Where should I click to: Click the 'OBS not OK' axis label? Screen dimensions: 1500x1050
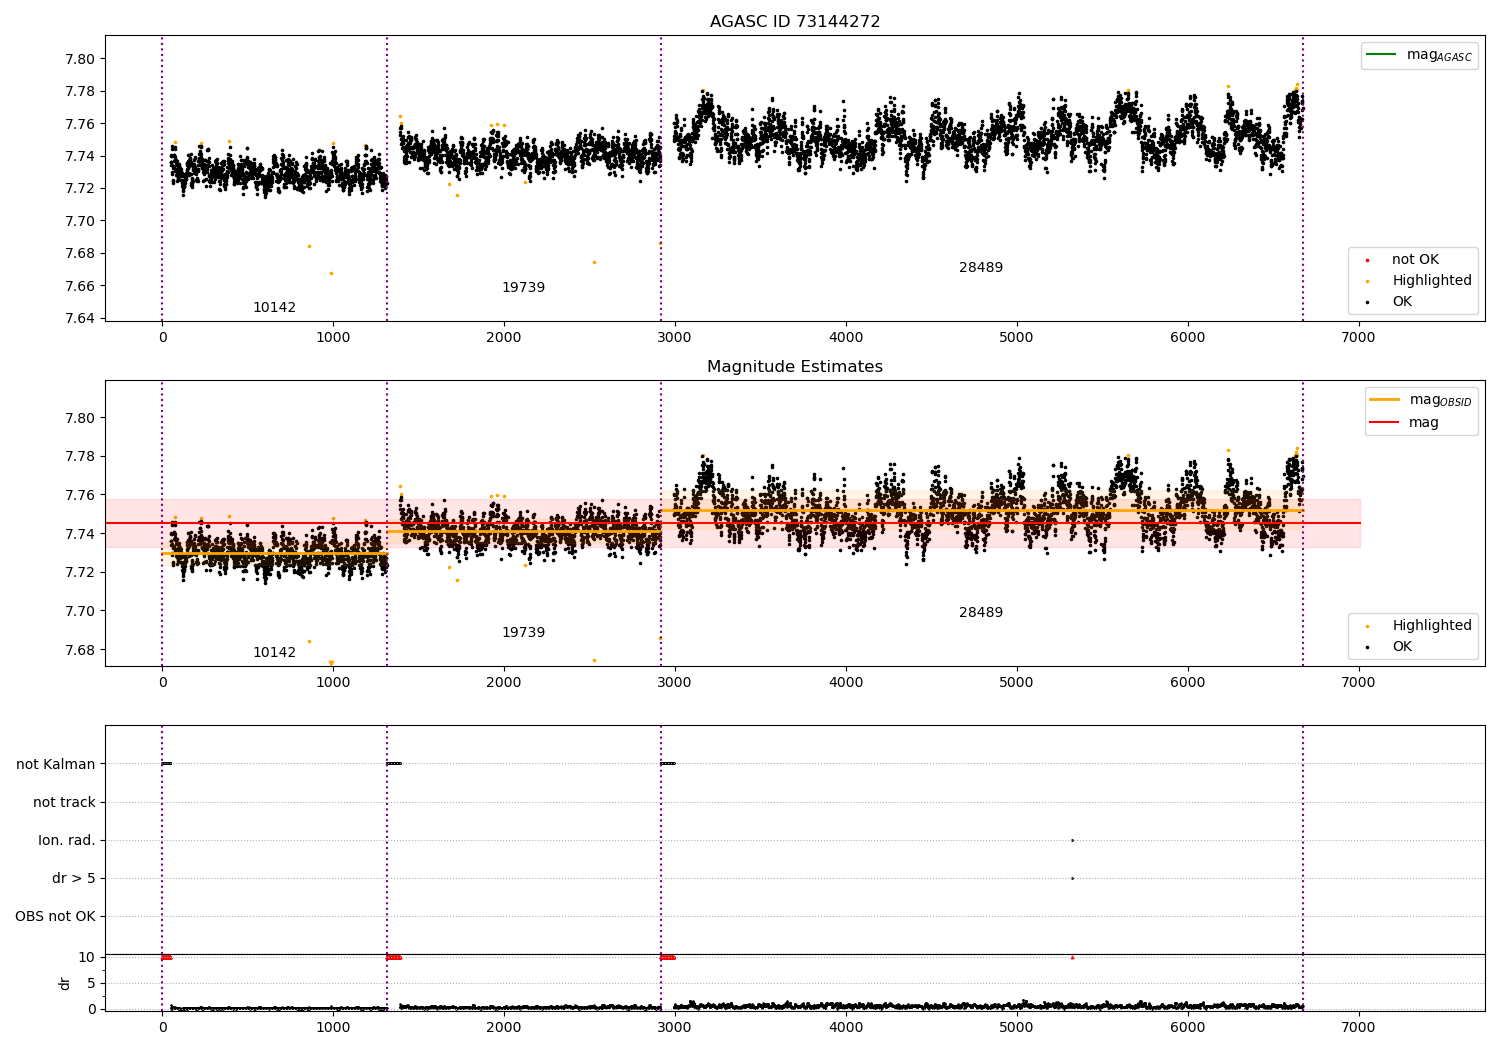[x=56, y=916]
